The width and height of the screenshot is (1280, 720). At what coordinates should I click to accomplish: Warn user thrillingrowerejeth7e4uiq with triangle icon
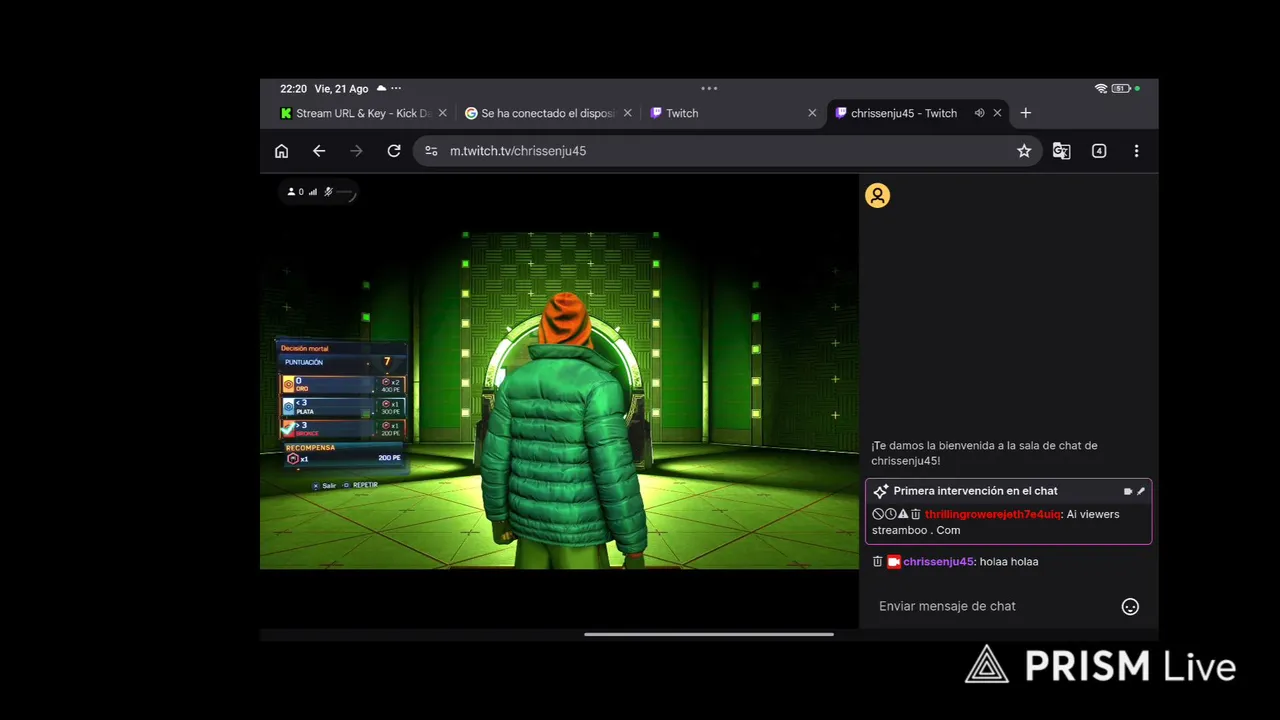903,514
